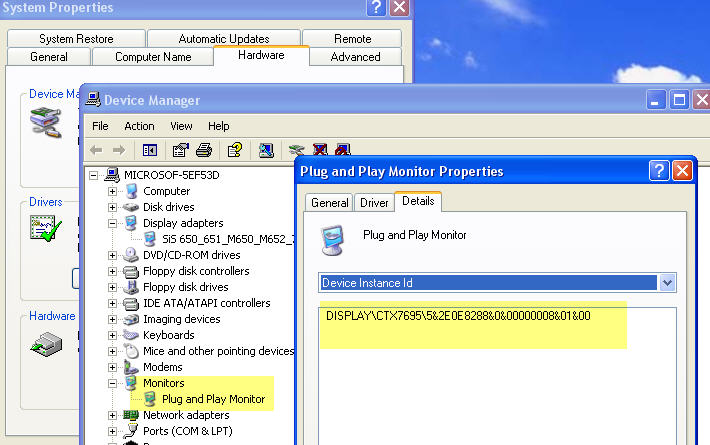This screenshot has width=710, height=445.
Task: Select the Display adapters category label
Action: point(183,223)
